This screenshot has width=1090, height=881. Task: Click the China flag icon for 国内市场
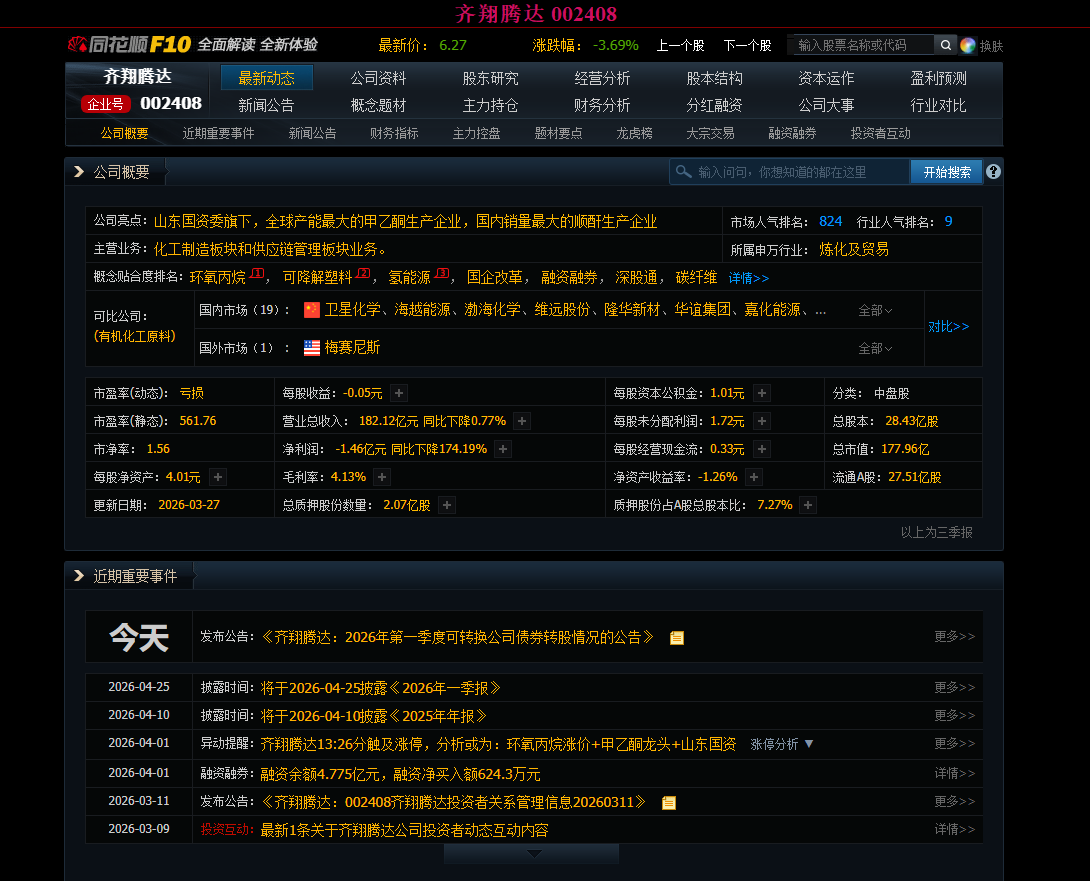(x=311, y=309)
